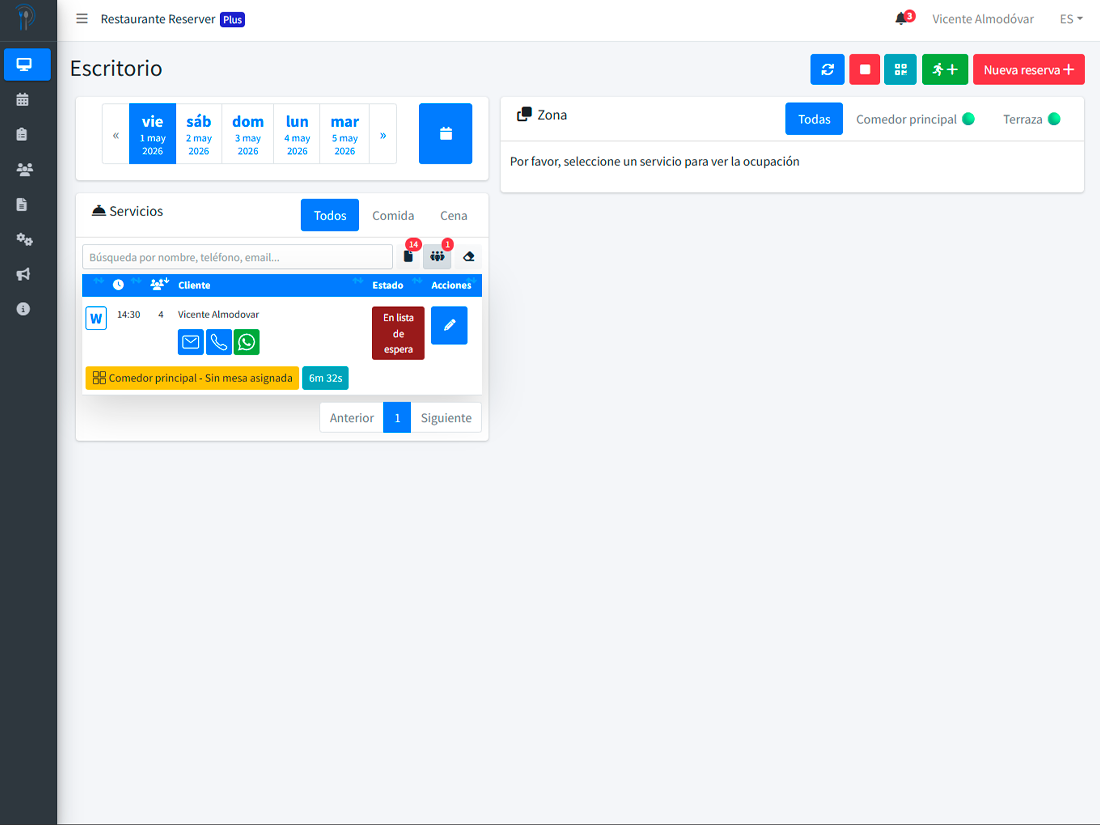Image resolution: width=1100 pixels, height=825 pixels.
Task: Email Vicente Almodovar via envelope icon
Action: [x=191, y=342]
